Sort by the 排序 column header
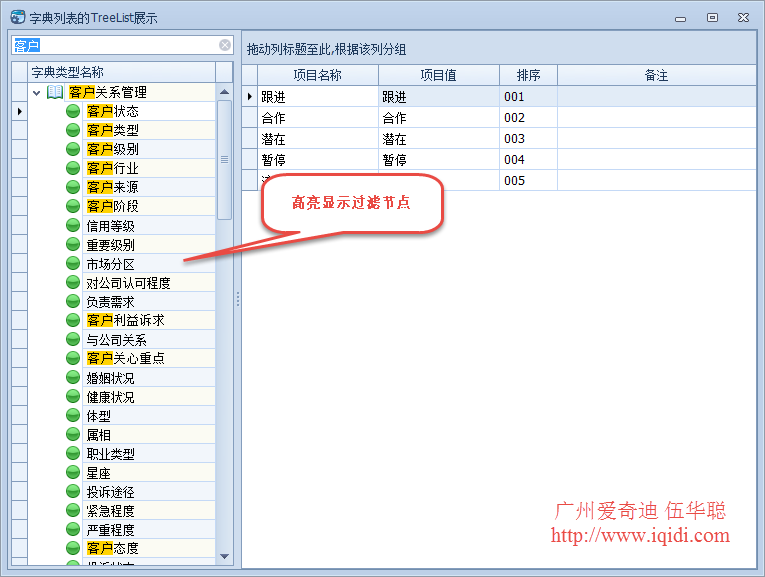The width and height of the screenshot is (765, 577). click(528, 75)
